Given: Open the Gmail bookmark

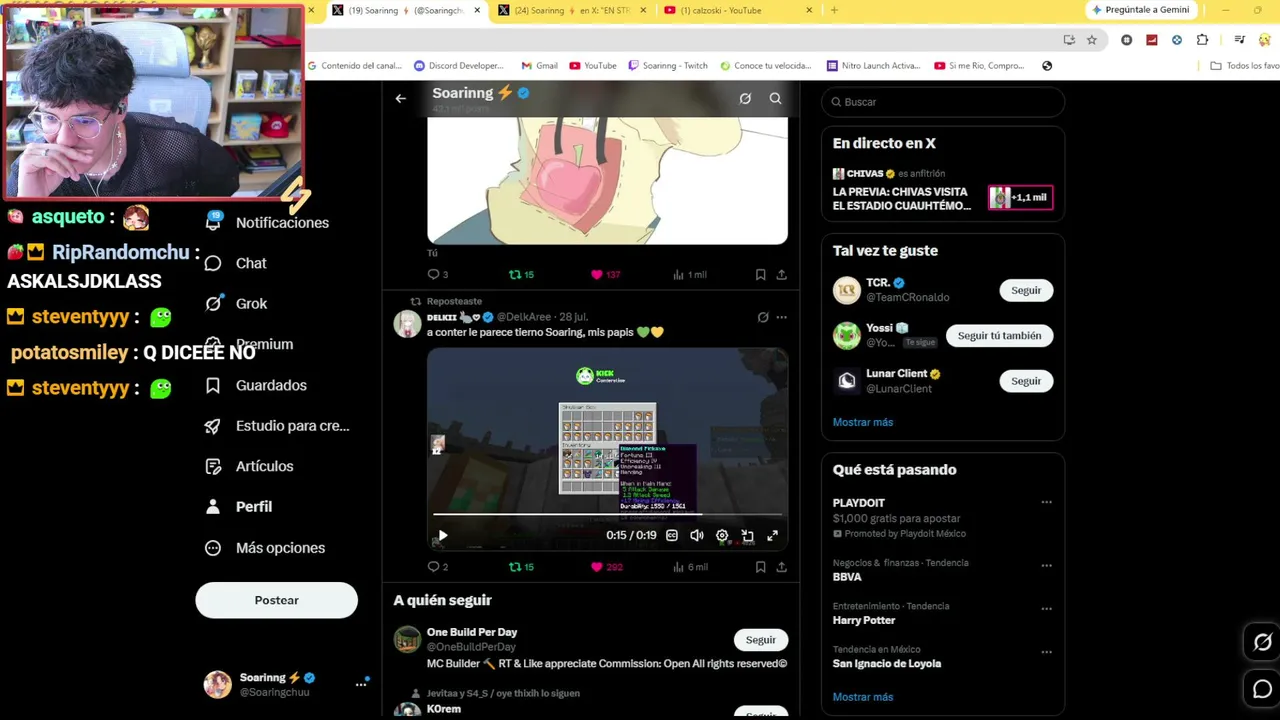Looking at the screenshot, I should coord(539,66).
